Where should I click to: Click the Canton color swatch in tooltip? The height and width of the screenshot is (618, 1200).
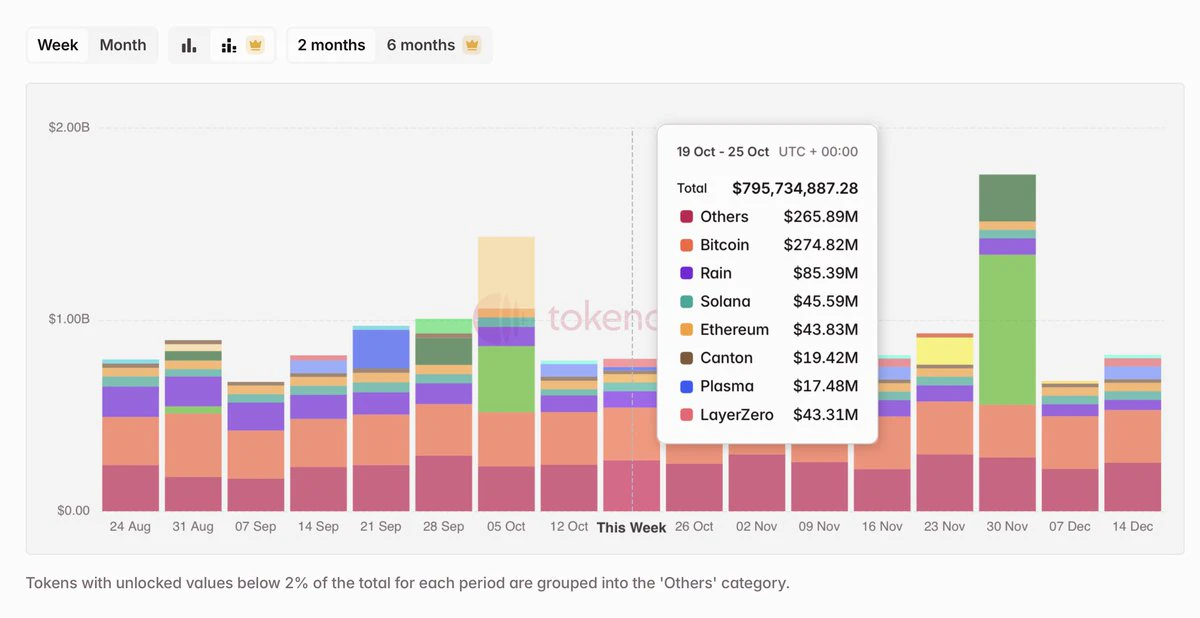click(x=686, y=358)
